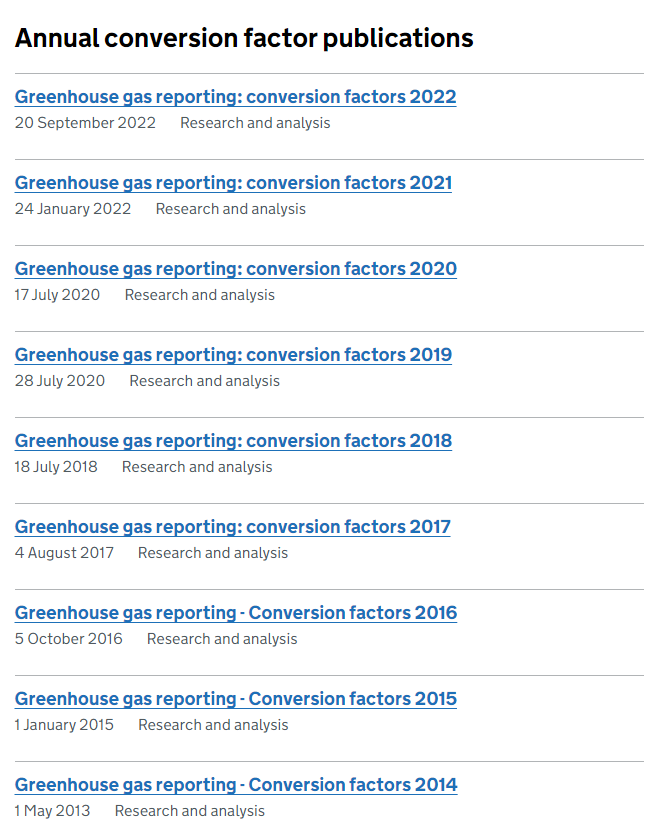655x840 pixels.
Task: Click Research and analysis beside 20 September 2022
Action: [255, 123]
